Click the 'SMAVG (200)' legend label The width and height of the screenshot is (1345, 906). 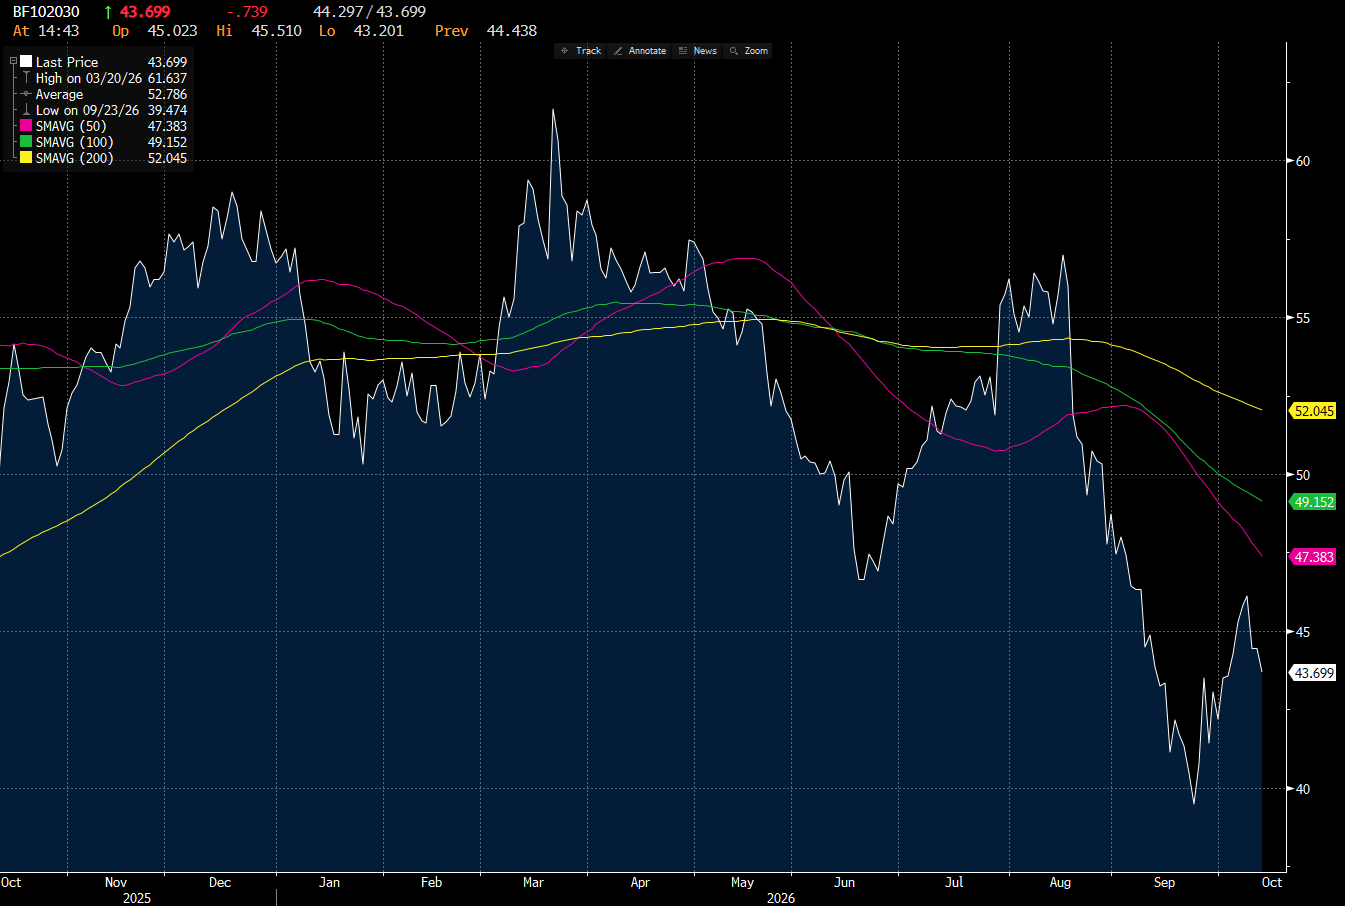coord(74,158)
